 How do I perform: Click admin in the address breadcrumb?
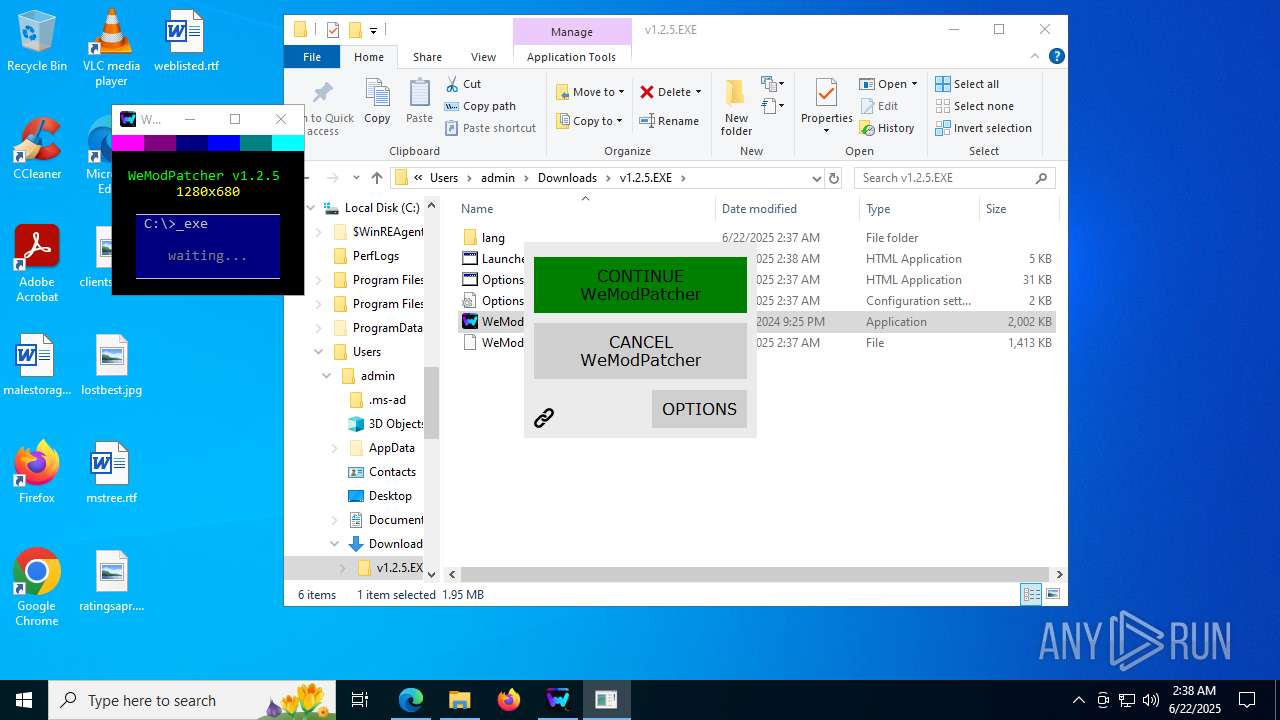click(x=498, y=178)
